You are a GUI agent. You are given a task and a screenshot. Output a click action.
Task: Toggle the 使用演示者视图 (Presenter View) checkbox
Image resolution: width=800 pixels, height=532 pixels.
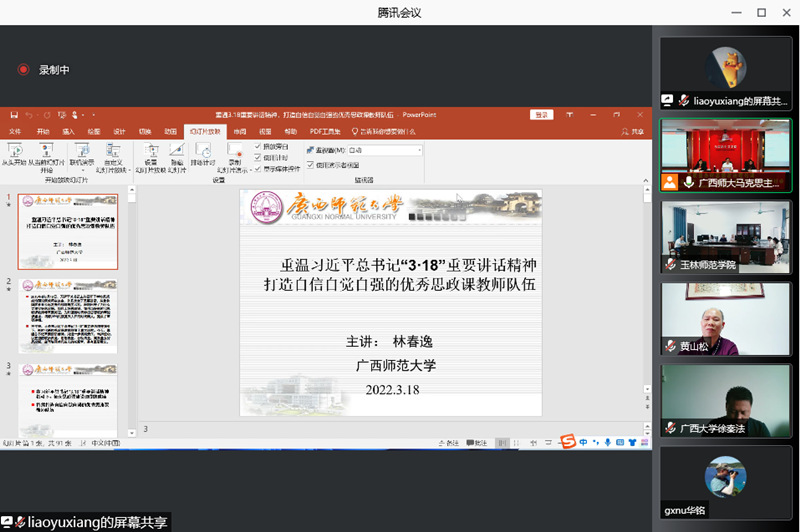[x=311, y=164]
